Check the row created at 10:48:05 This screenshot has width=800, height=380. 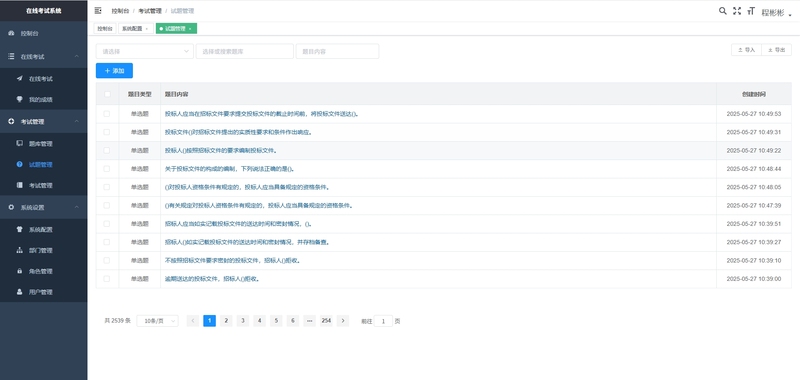point(107,187)
